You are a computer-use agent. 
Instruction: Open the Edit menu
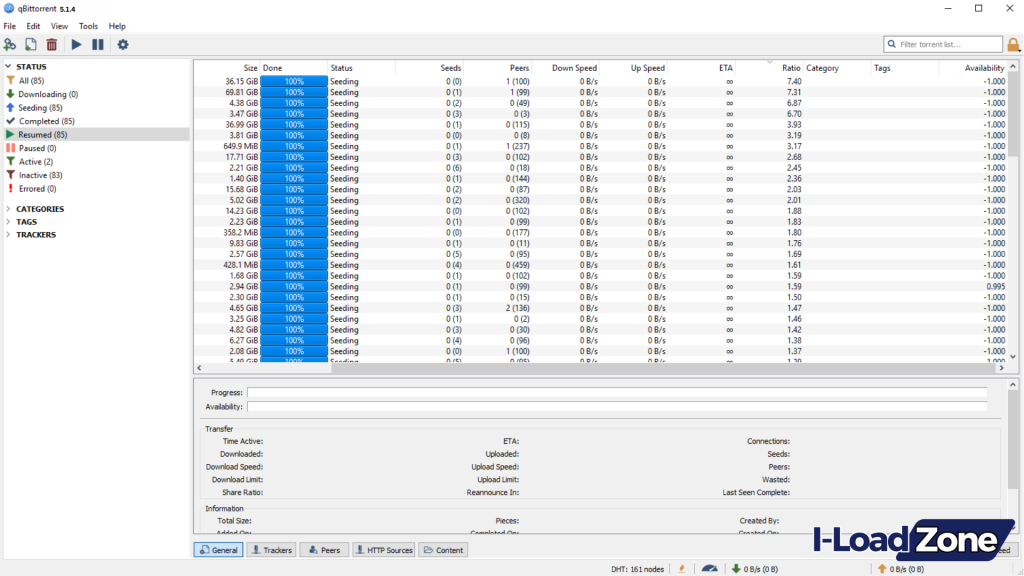(33, 26)
